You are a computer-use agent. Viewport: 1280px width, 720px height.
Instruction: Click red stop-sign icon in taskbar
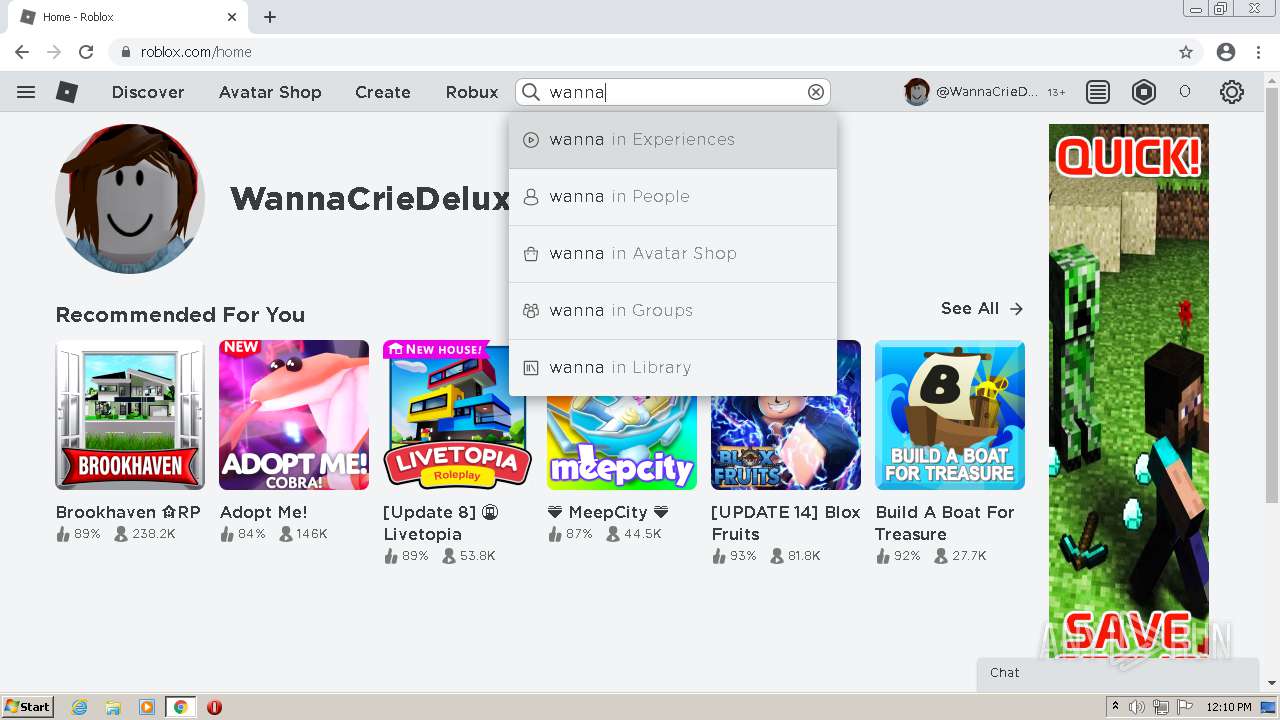pos(214,707)
